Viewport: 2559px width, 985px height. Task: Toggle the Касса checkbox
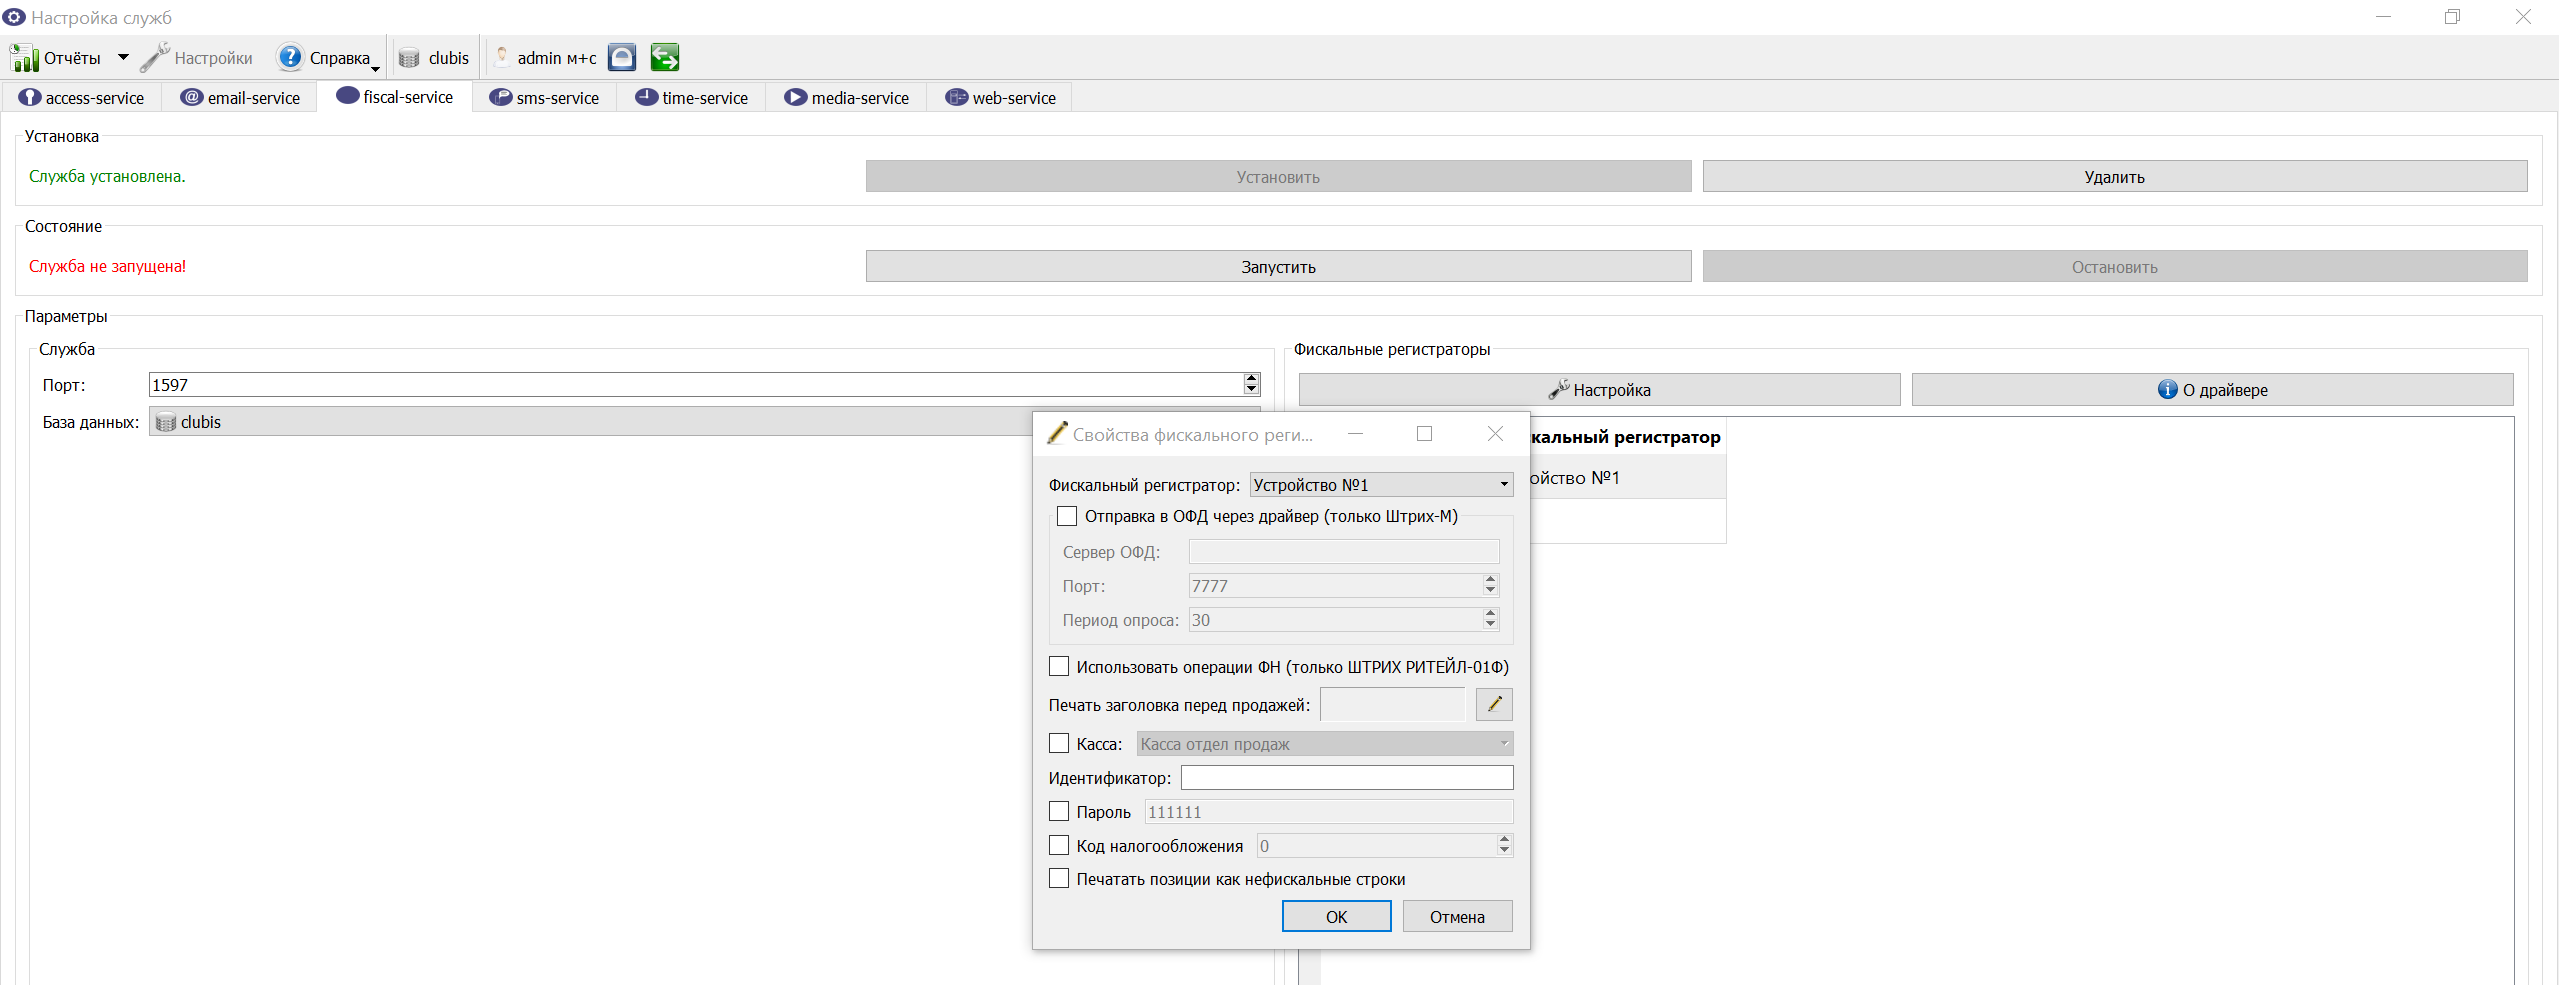[1059, 743]
